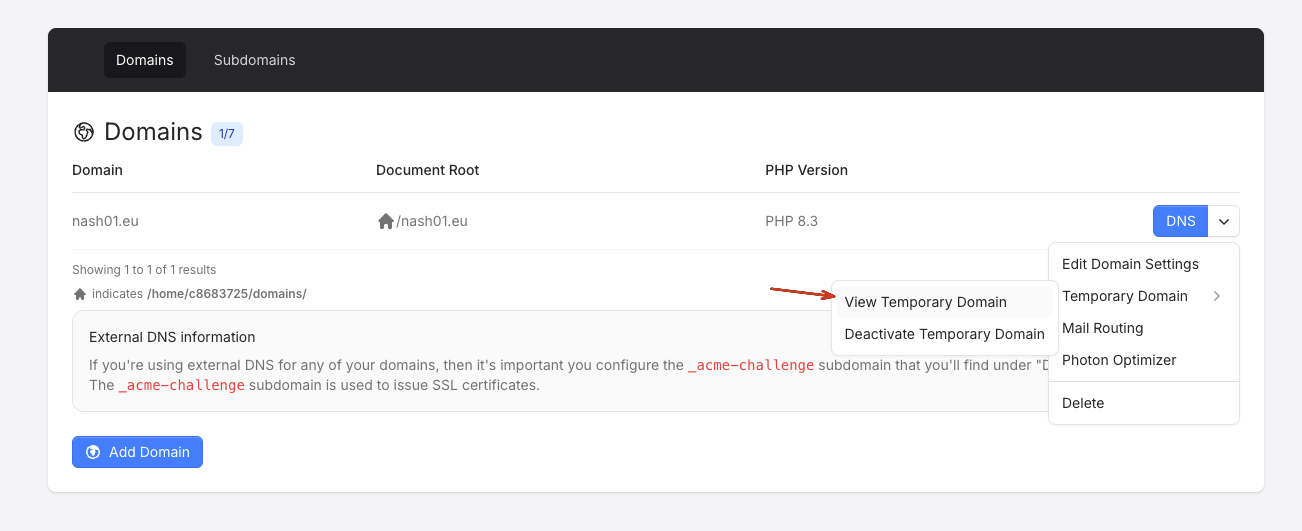
Task: Switch to the Subdomains tab
Action: [254, 60]
